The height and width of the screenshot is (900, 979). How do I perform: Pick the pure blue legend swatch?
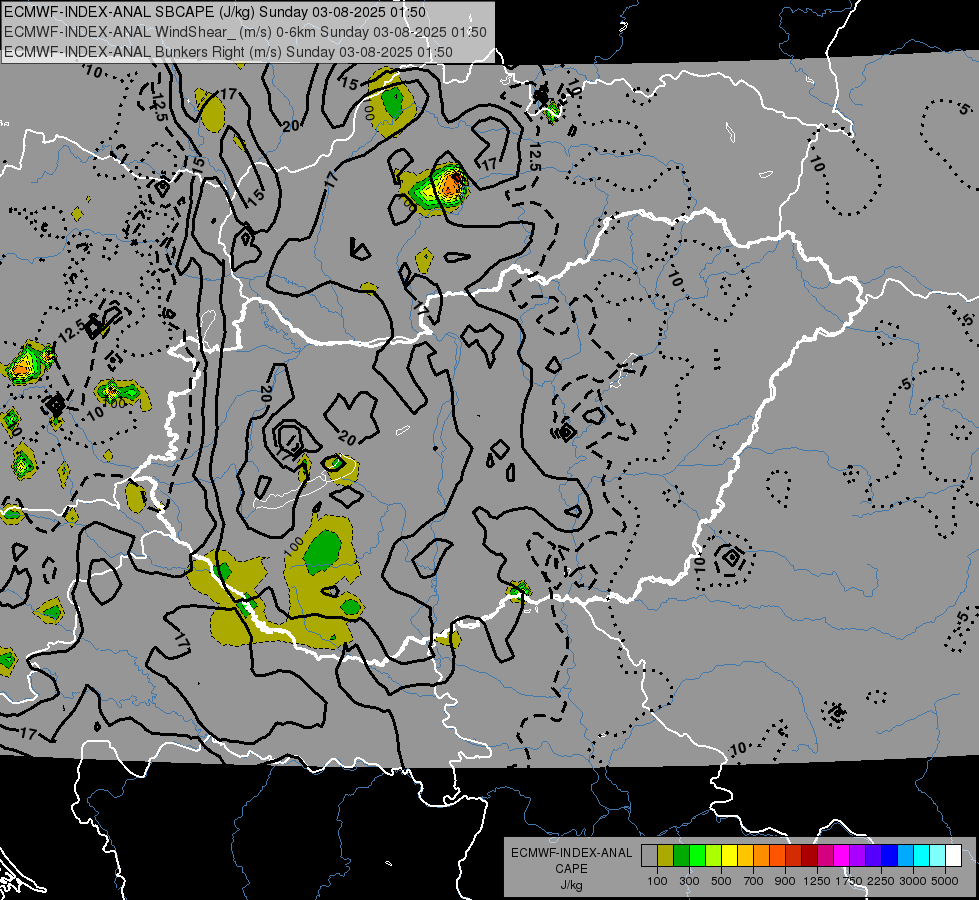pyautogui.click(x=889, y=856)
